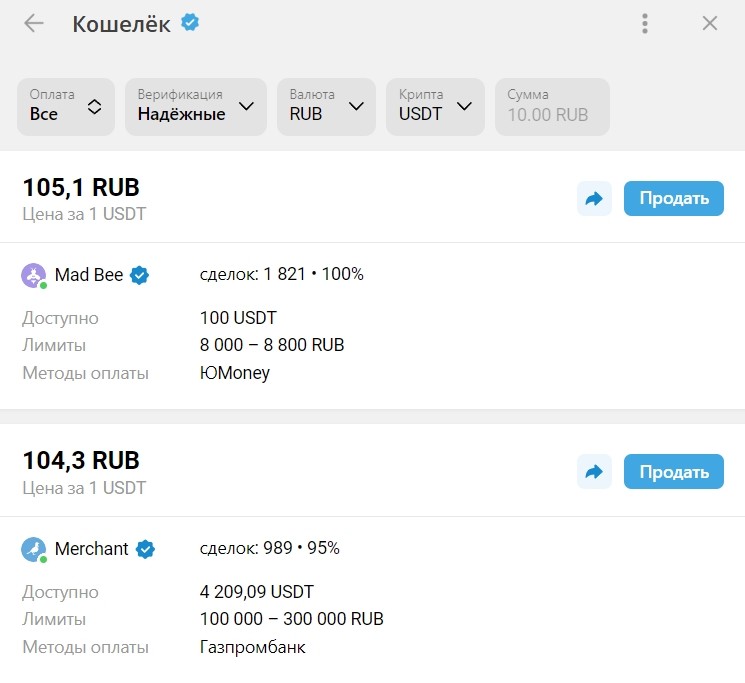
Task: Click Mad Bee seller avatar
Action: pos(34,275)
